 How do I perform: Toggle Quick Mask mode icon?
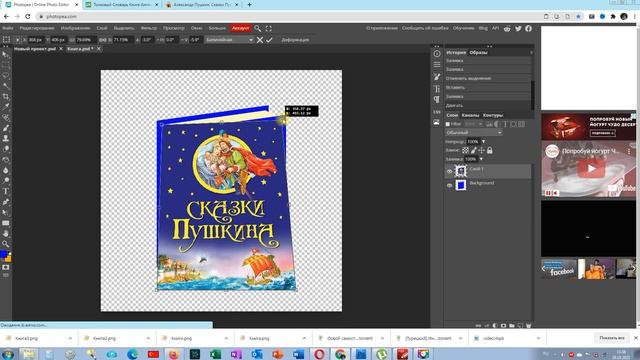click(5, 267)
